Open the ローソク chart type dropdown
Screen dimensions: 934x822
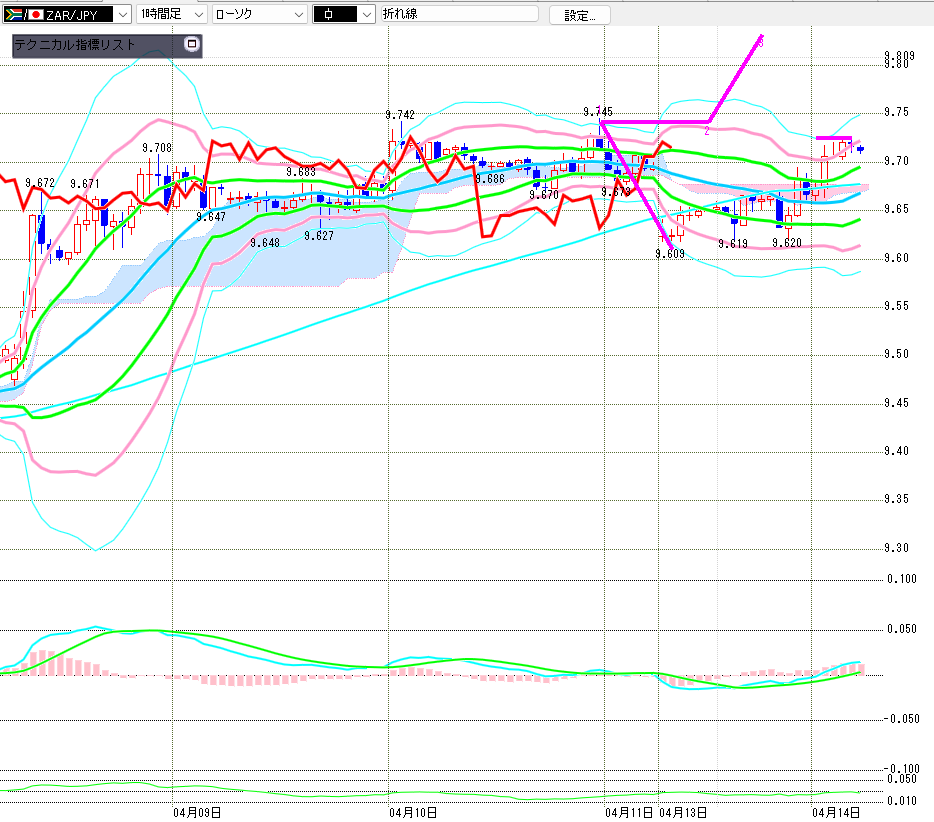click(298, 15)
